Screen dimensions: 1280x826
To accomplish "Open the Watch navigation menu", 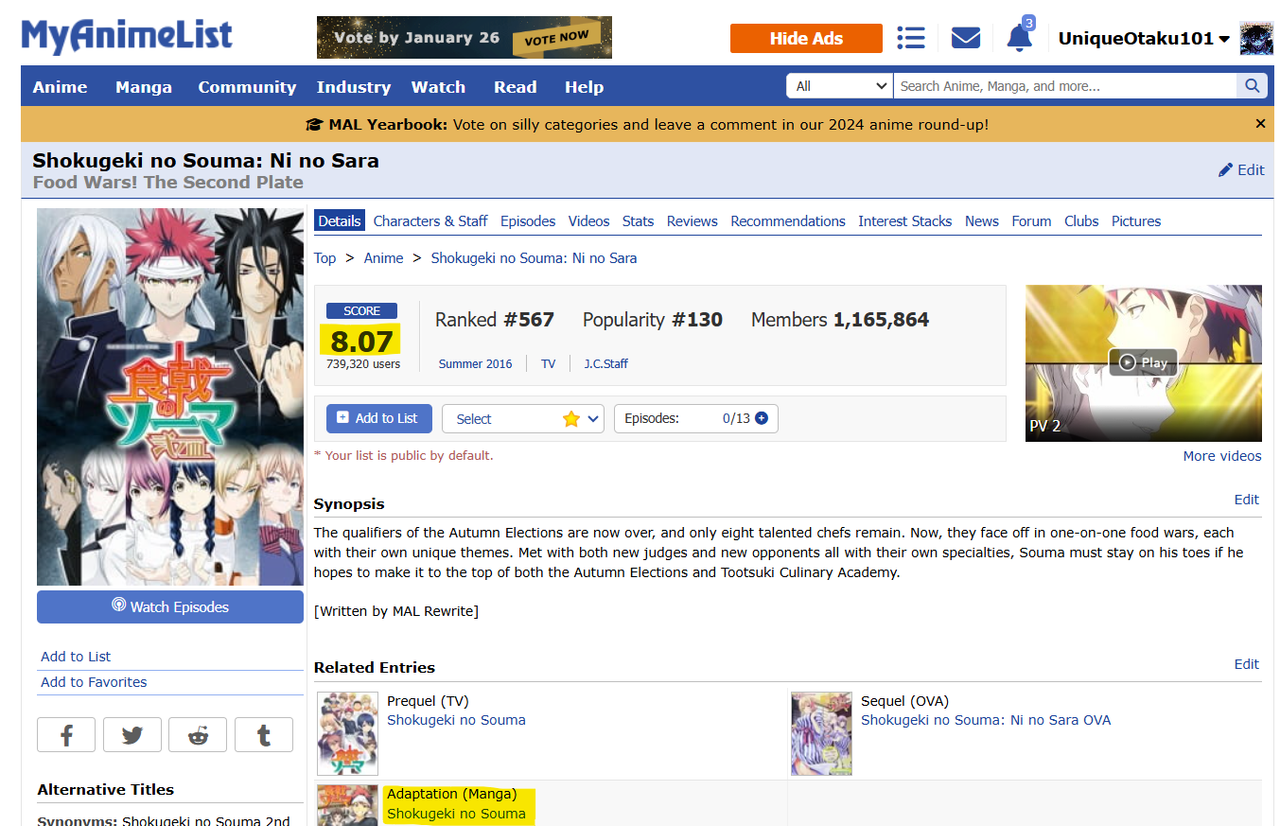I will pyautogui.click(x=438, y=87).
